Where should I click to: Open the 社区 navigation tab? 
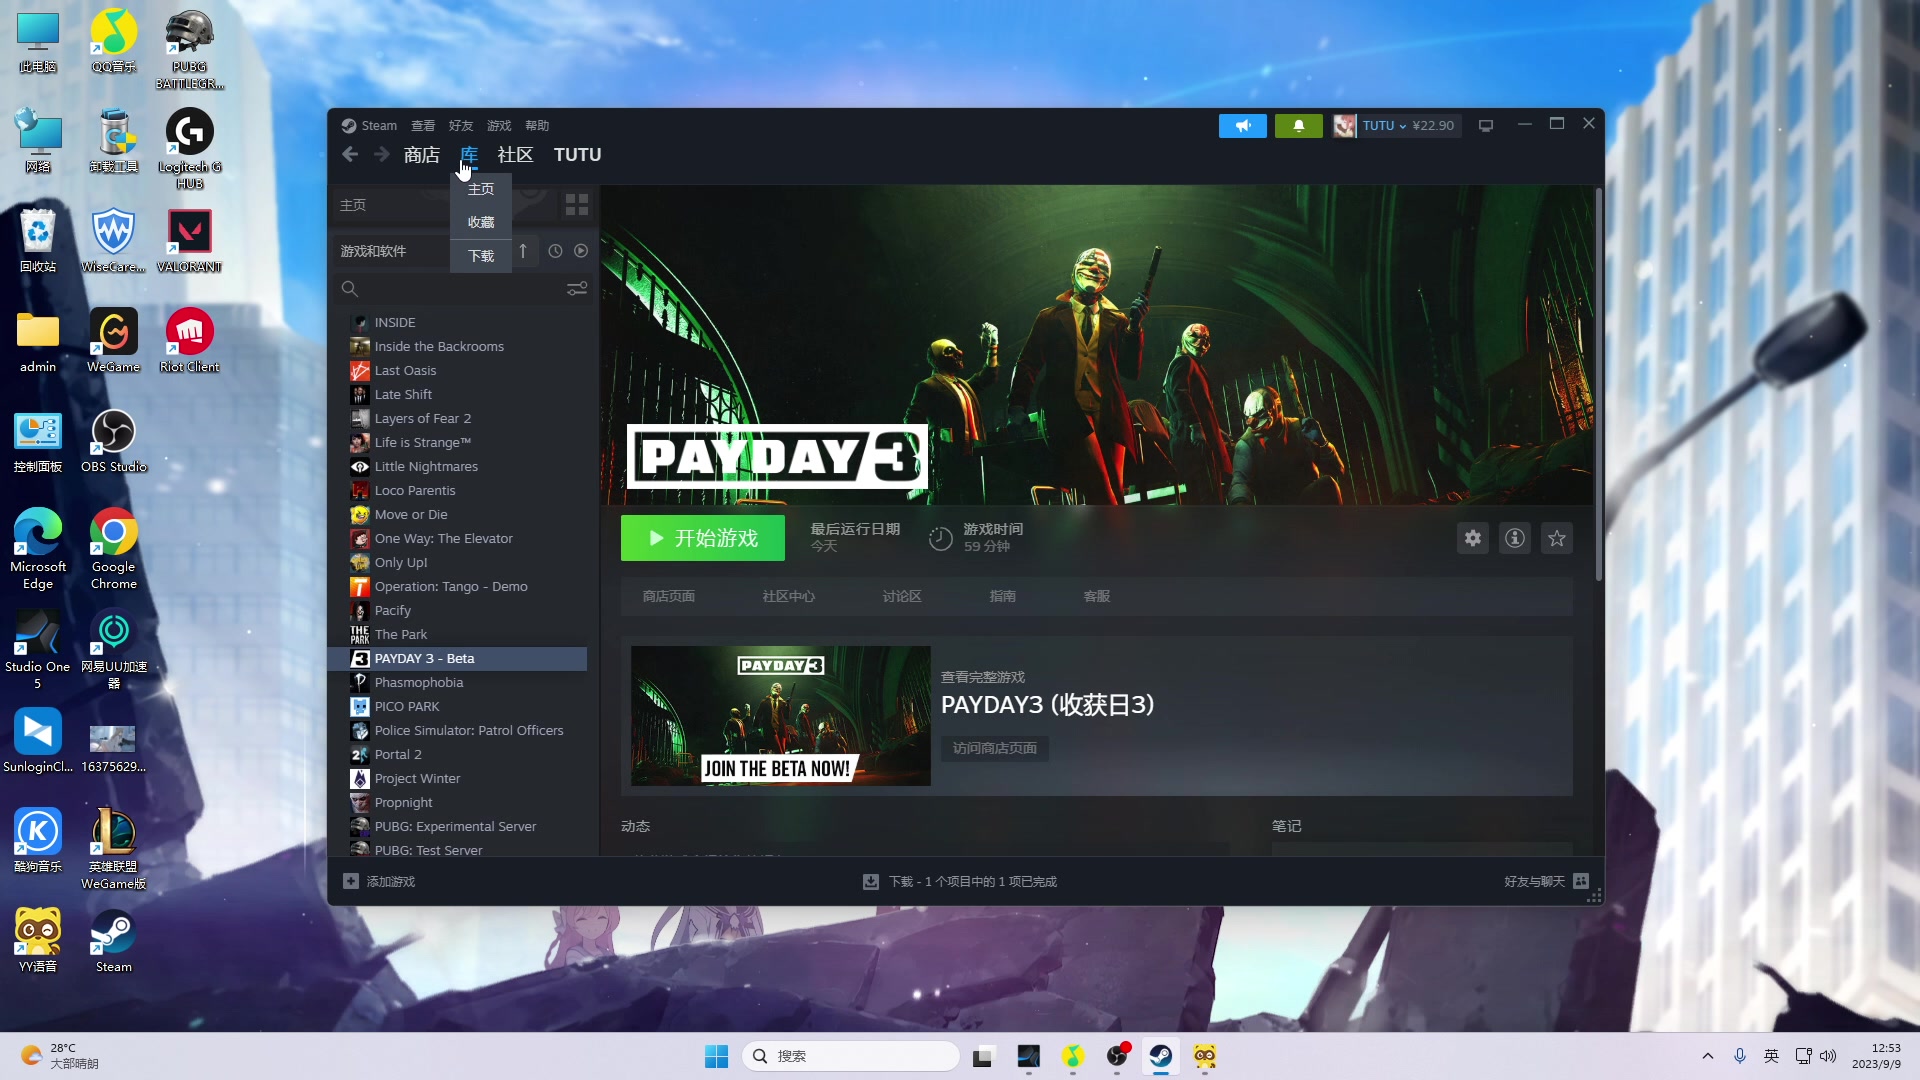point(516,154)
